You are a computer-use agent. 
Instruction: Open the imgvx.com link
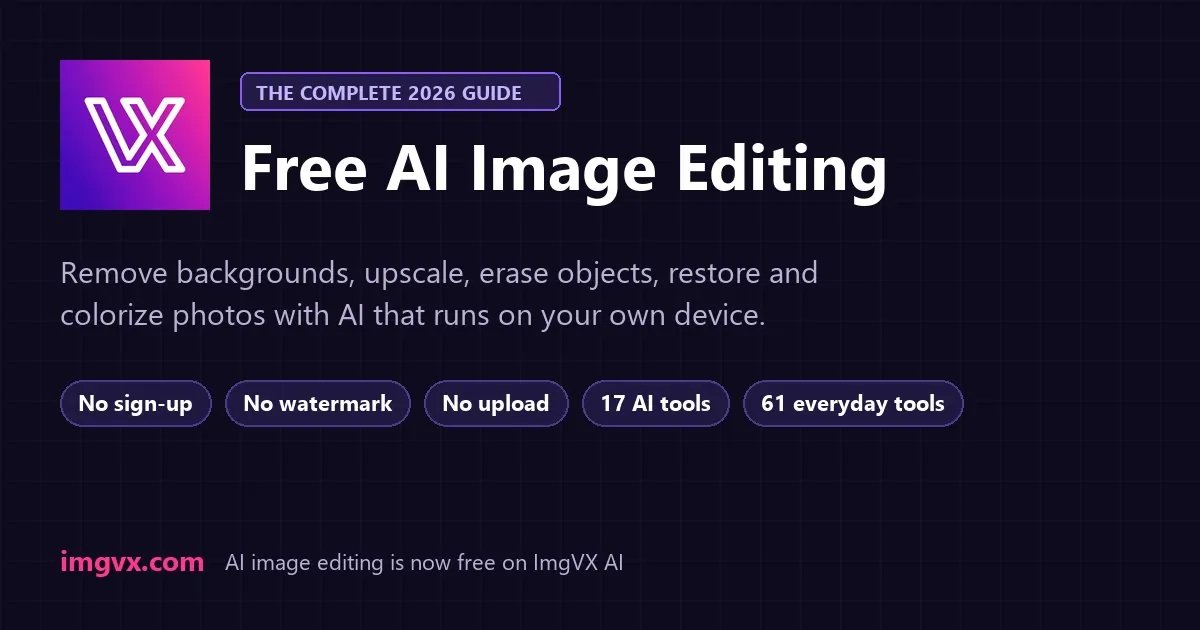(x=132, y=562)
